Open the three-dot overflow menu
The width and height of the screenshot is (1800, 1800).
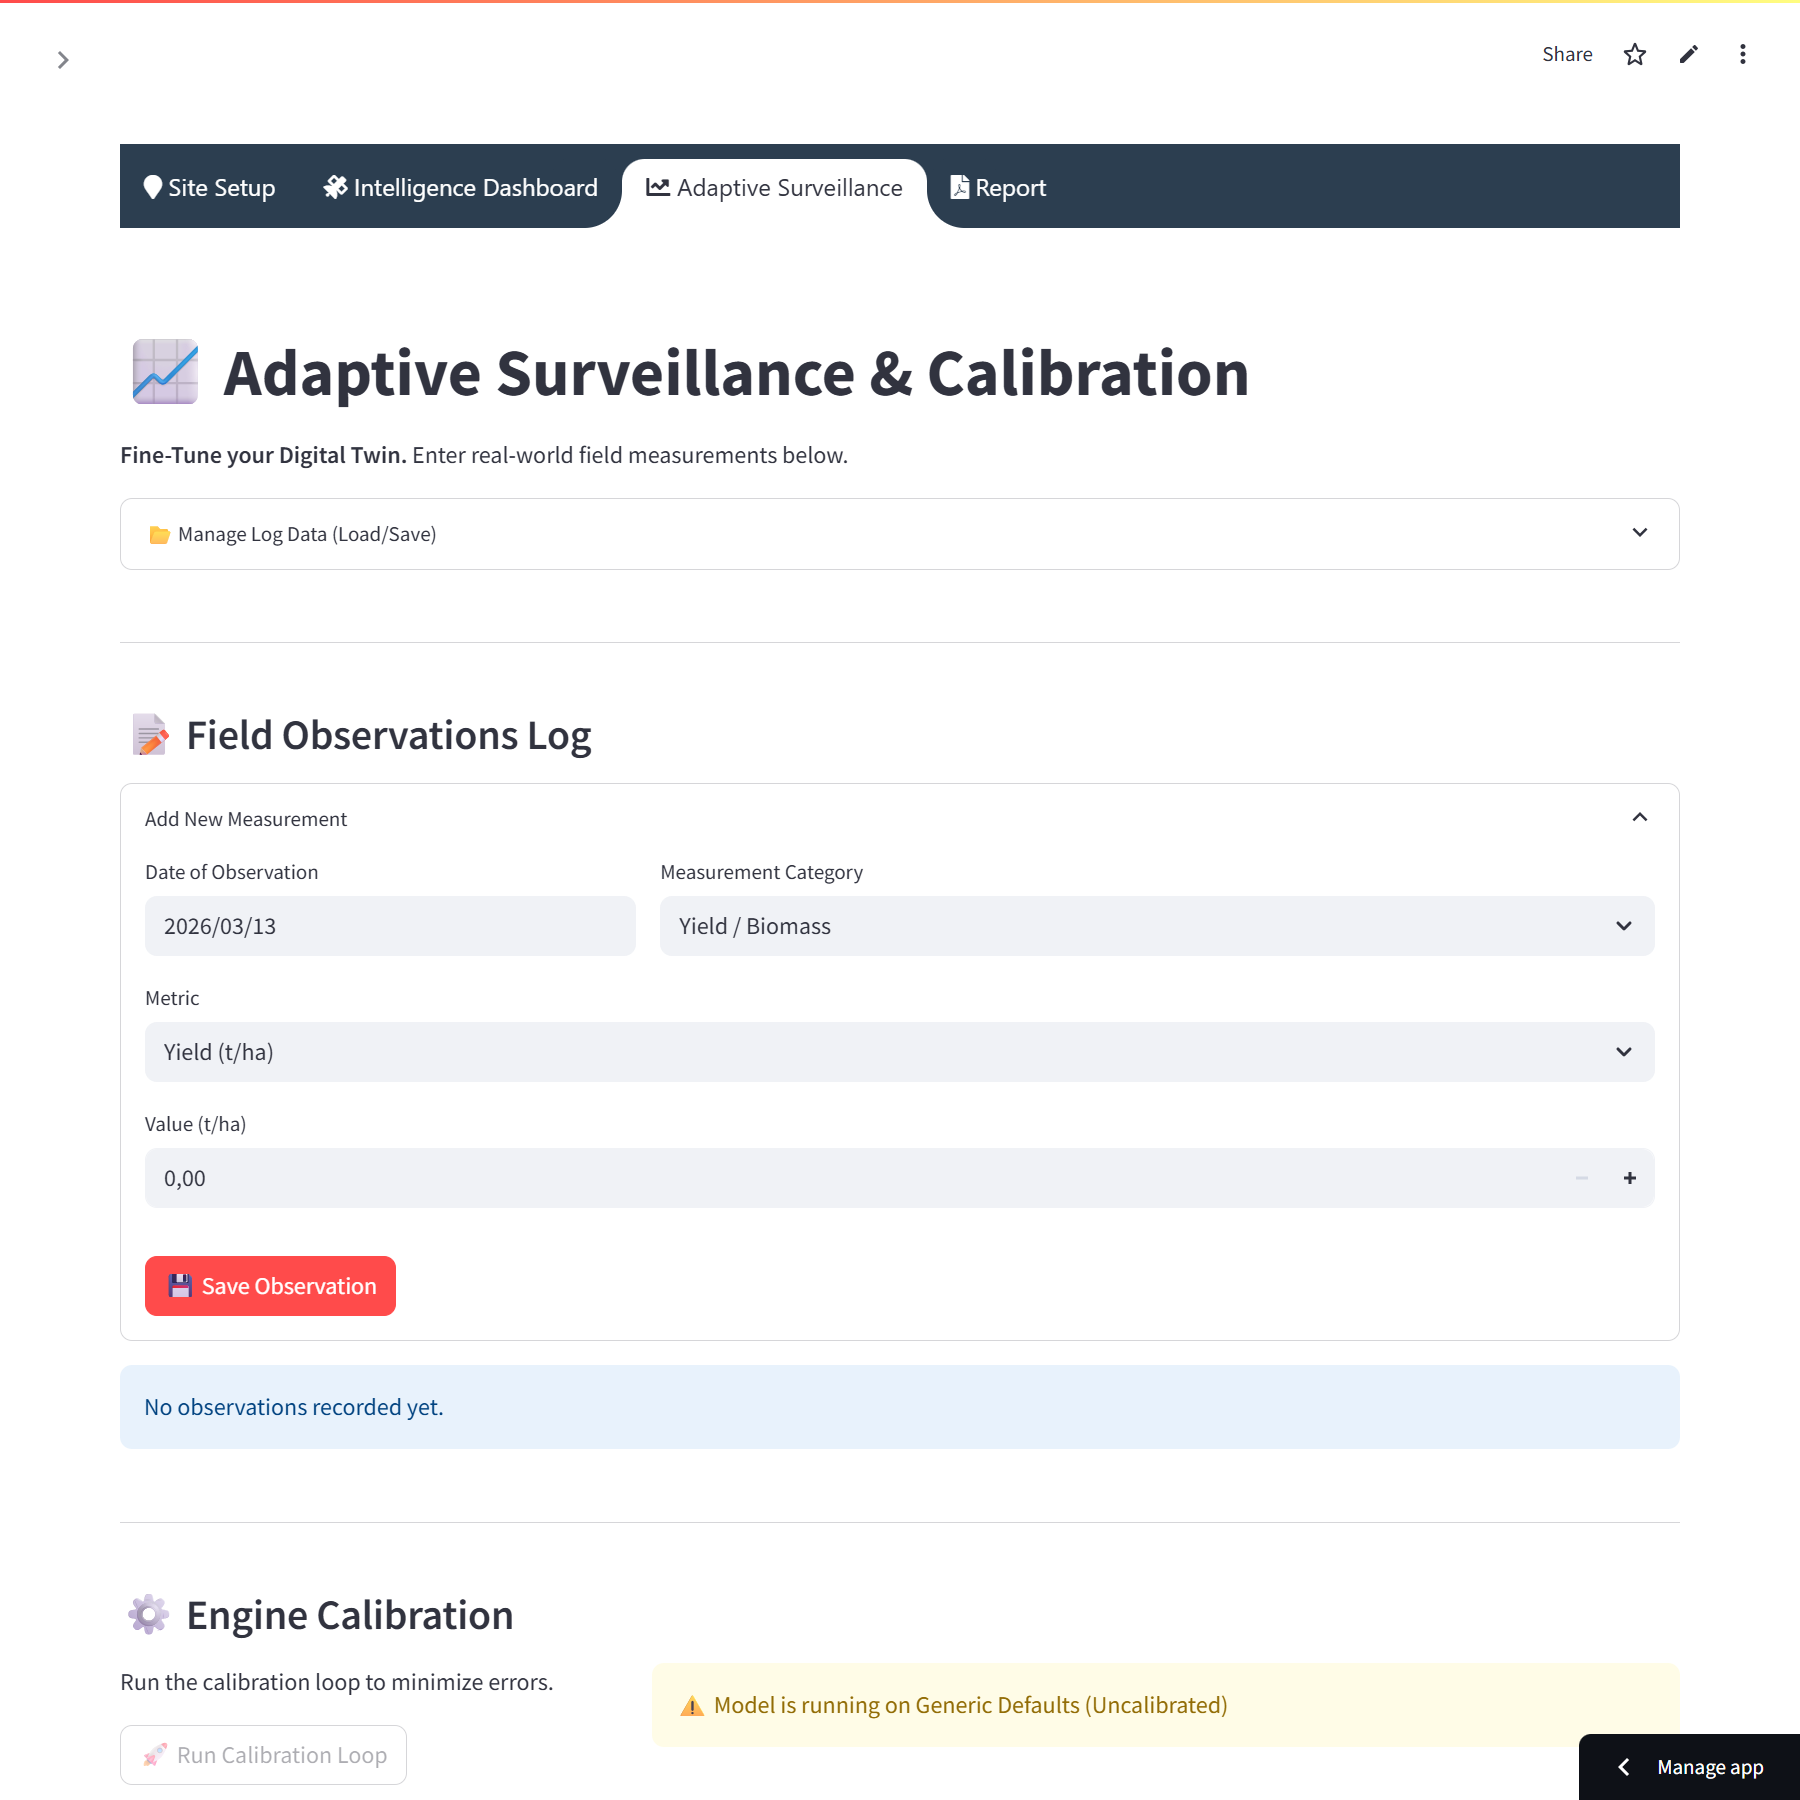[x=1743, y=54]
